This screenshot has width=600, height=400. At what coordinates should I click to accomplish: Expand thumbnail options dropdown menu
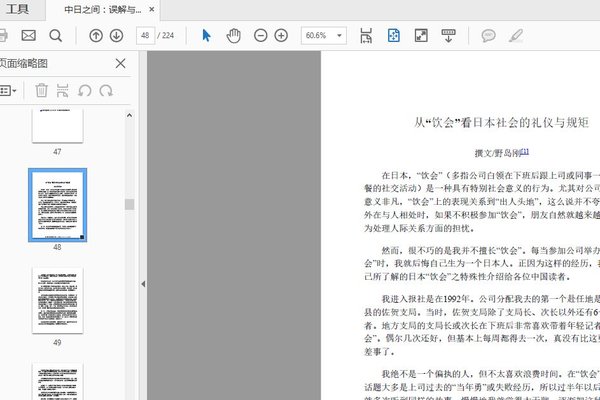click(x=8, y=90)
